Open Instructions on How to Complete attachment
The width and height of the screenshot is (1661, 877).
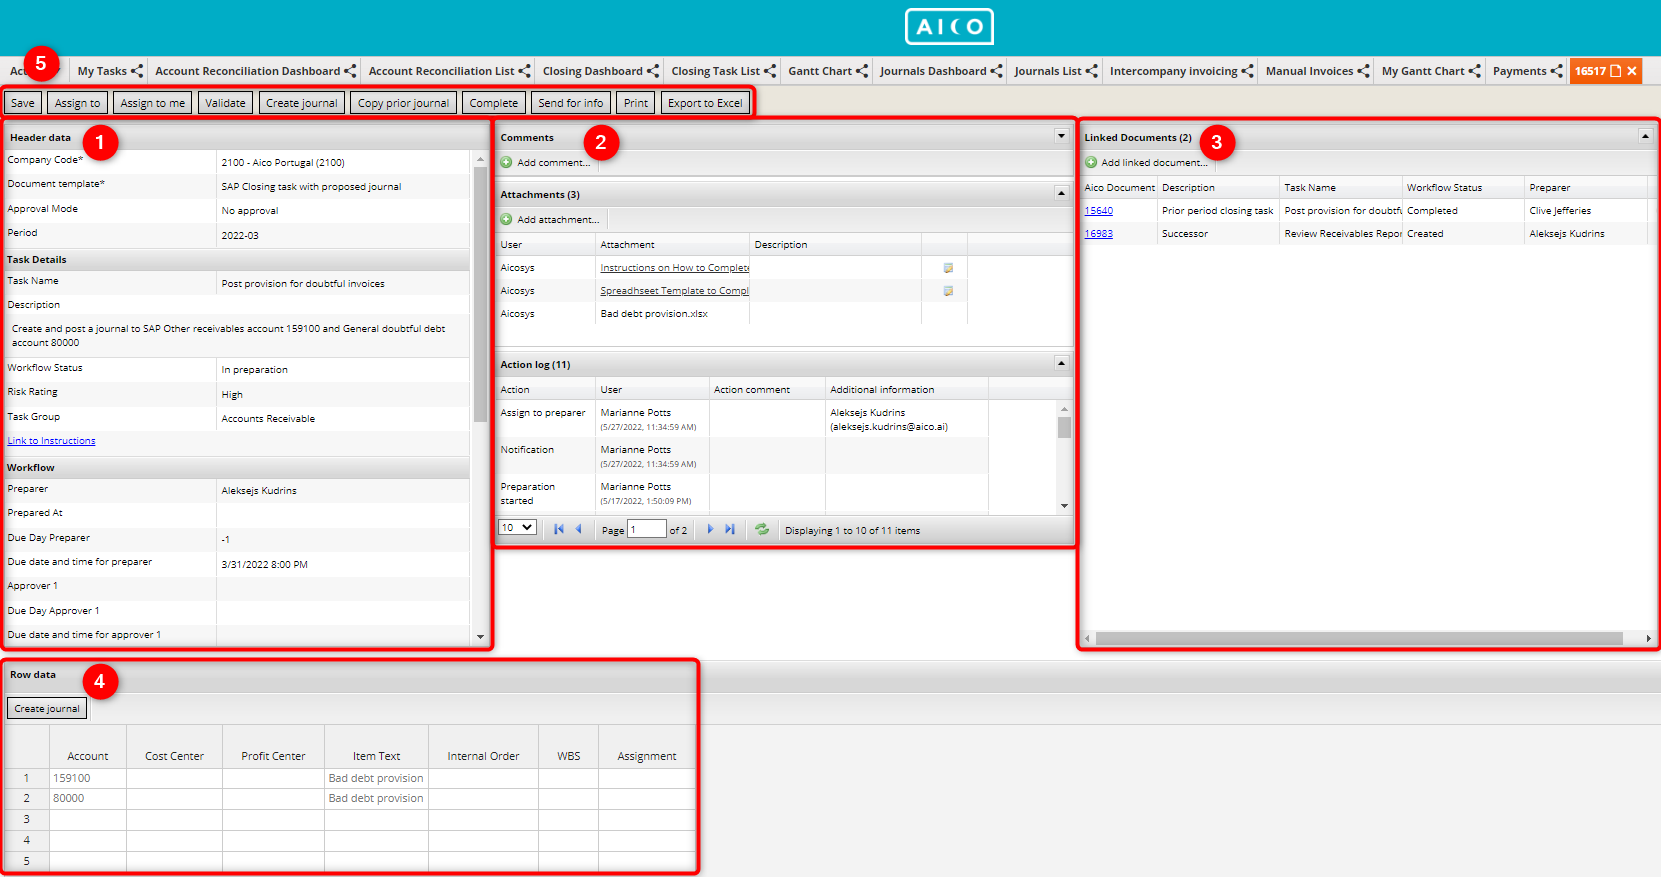pos(674,268)
